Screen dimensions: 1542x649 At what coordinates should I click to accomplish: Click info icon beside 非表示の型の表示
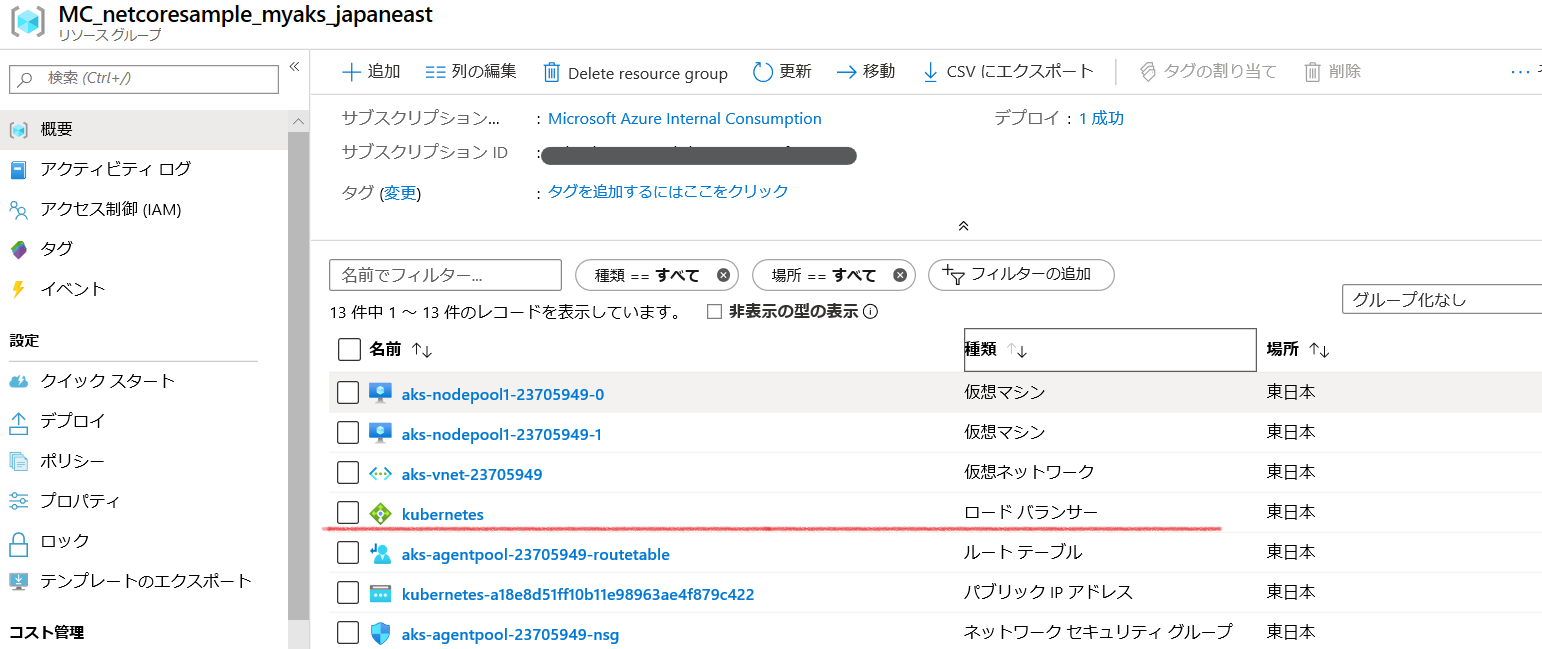870,312
